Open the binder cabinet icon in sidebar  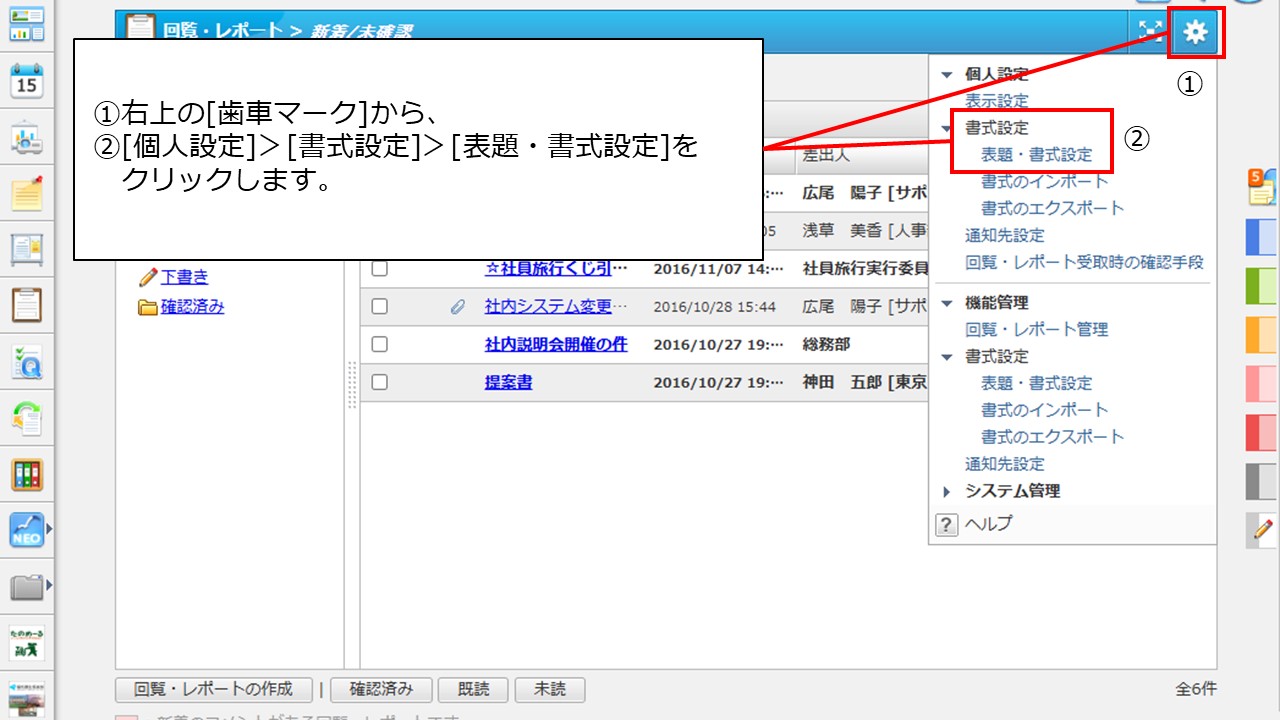(27, 474)
